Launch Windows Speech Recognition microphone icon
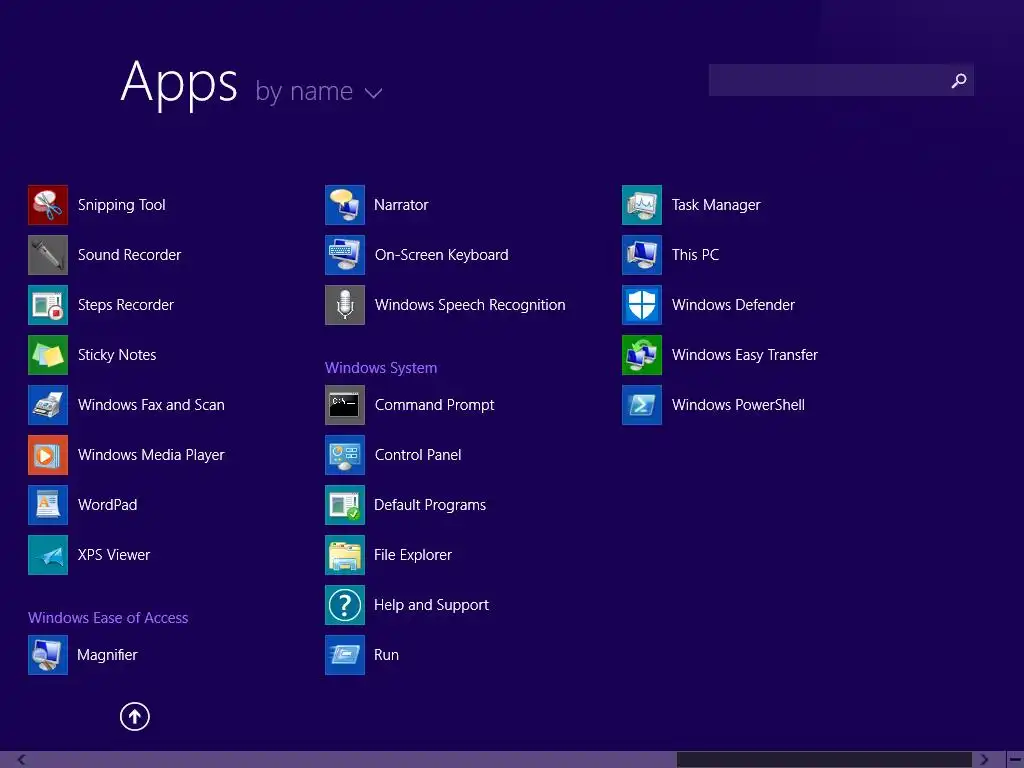Viewport: 1024px width, 768px height. [x=345, y=305]
